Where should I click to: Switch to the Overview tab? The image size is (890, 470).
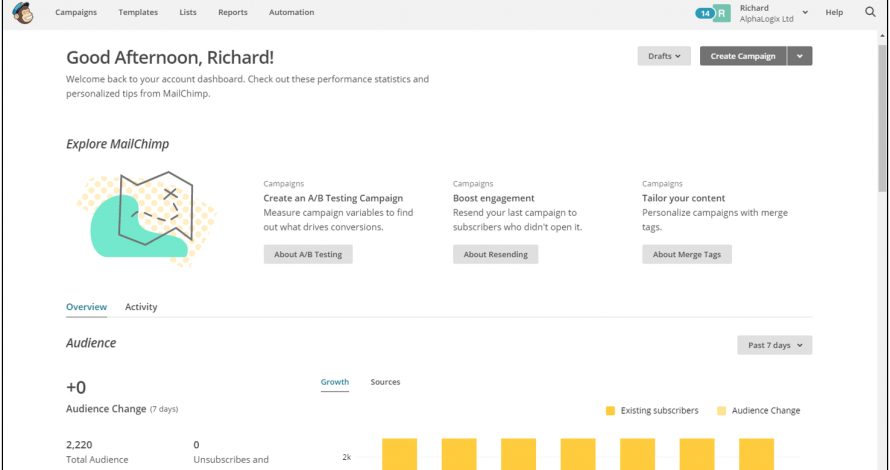(x=86, y=307)
